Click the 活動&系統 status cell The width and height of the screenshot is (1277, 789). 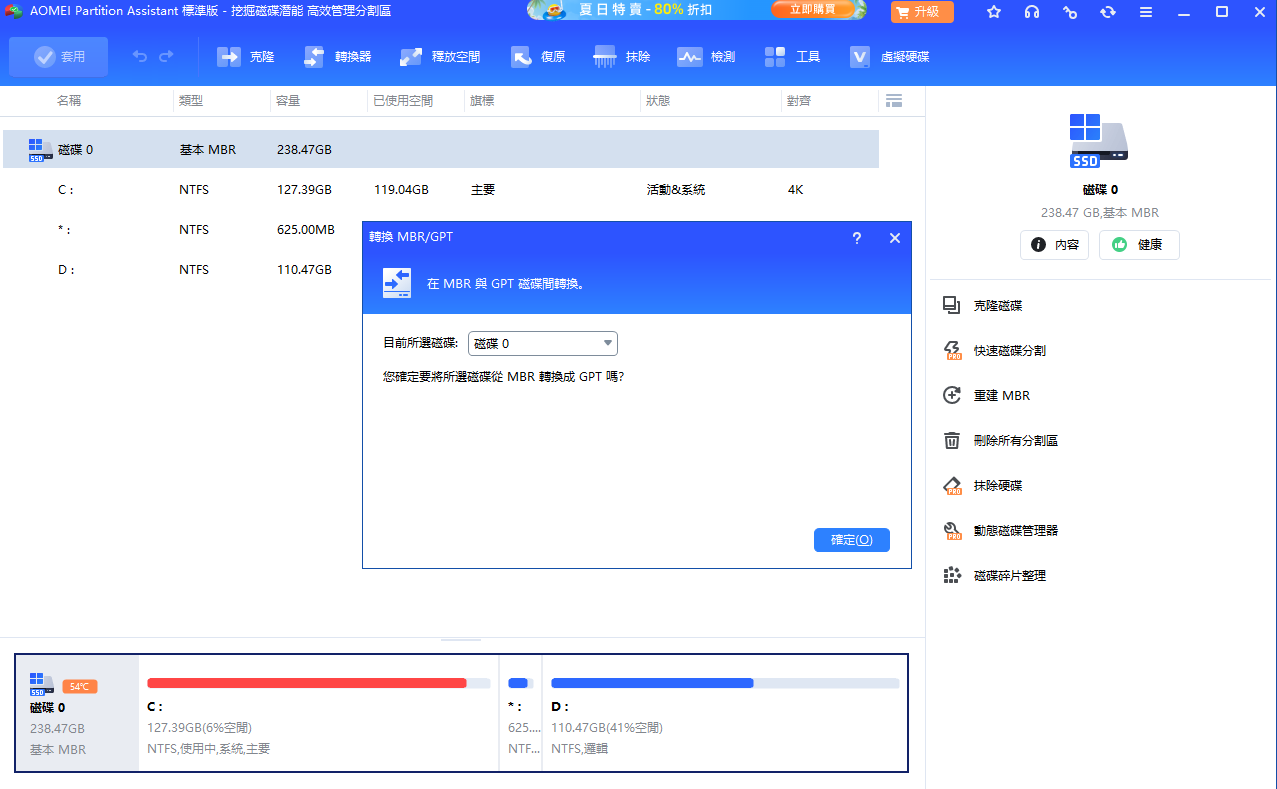[x=676, y=189]
